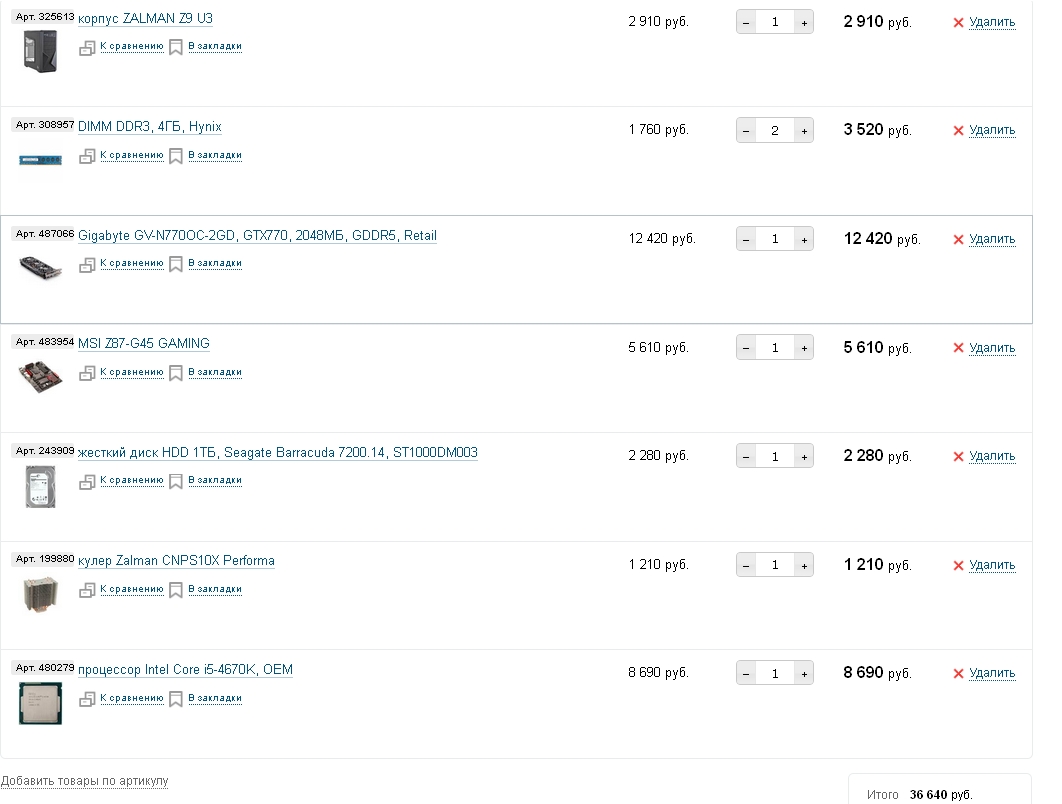Click bookmark icon for Gigabyte GTX770
The image size is (1062, 804).
click(176, 264)
